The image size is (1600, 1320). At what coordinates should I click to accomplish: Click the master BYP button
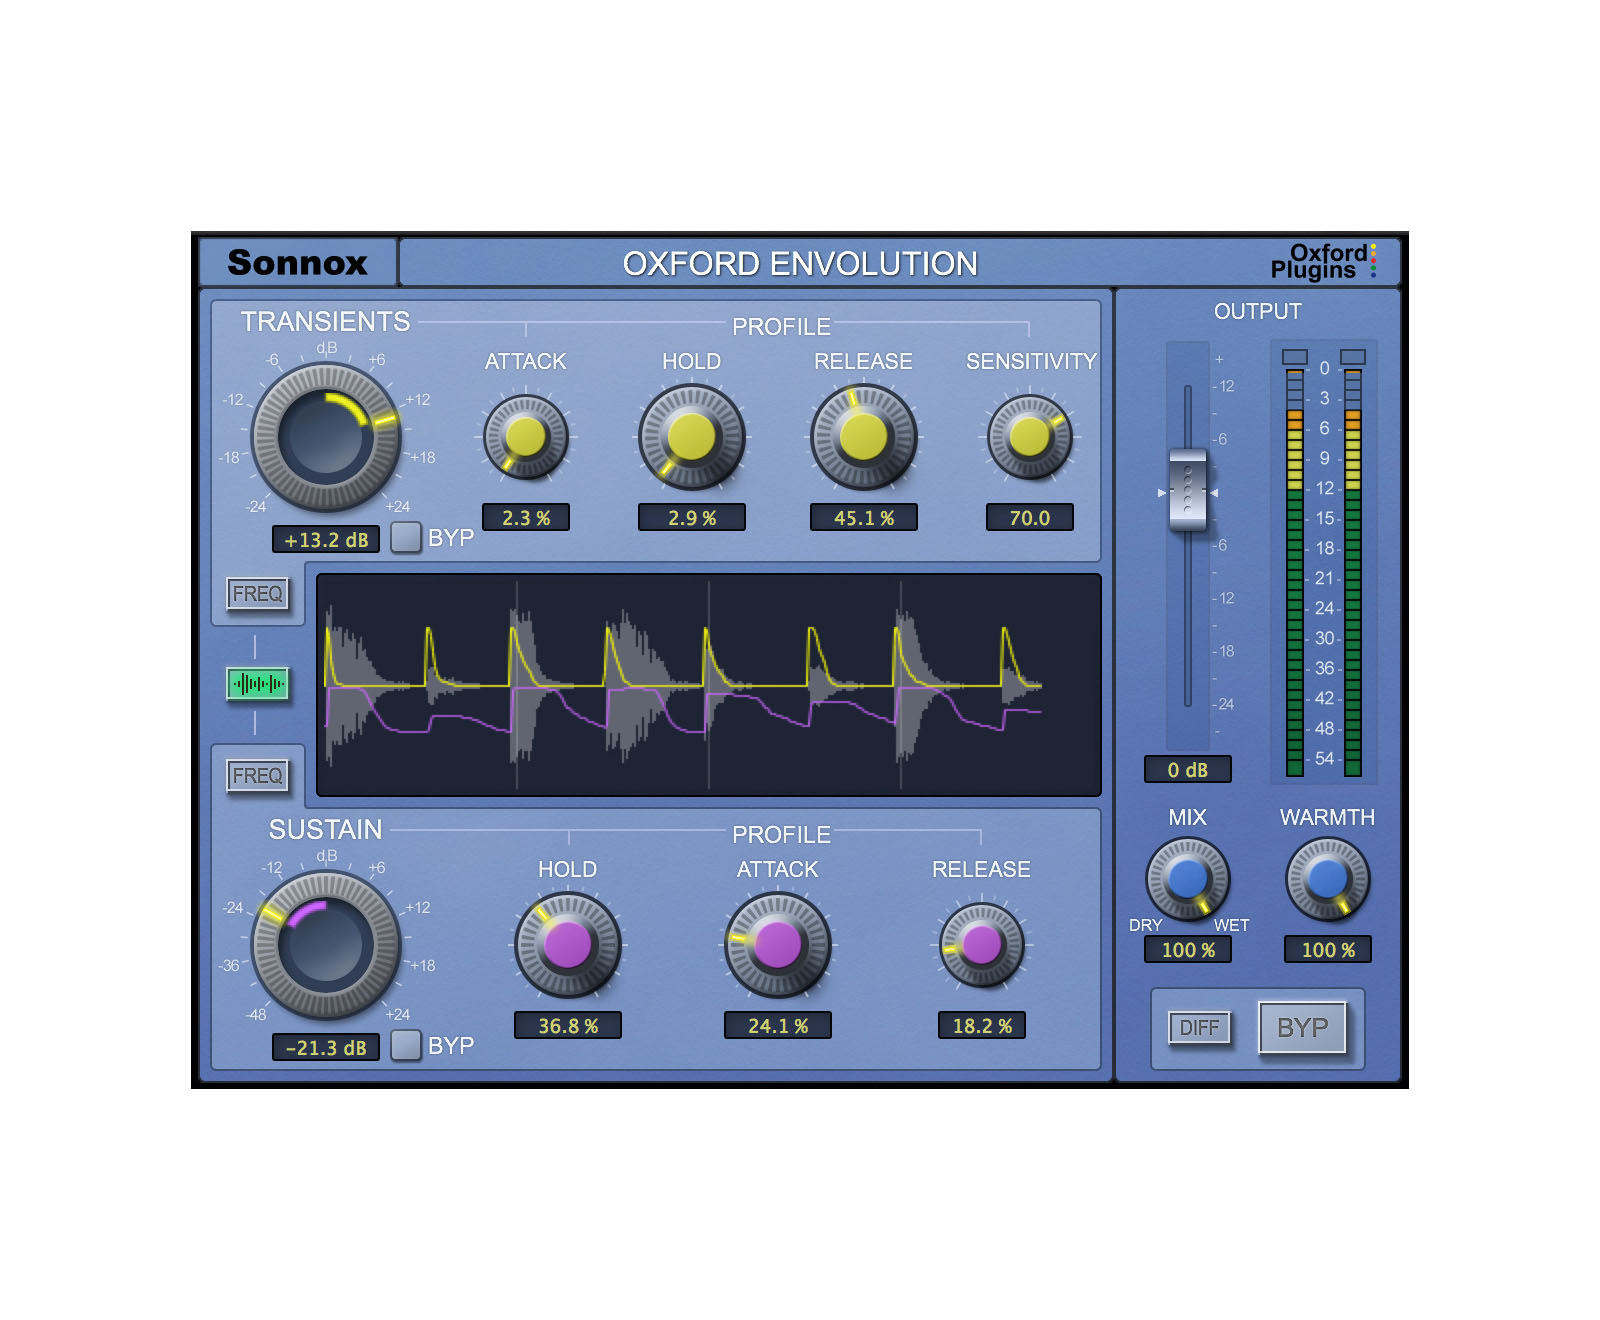coord(1302,1028)
